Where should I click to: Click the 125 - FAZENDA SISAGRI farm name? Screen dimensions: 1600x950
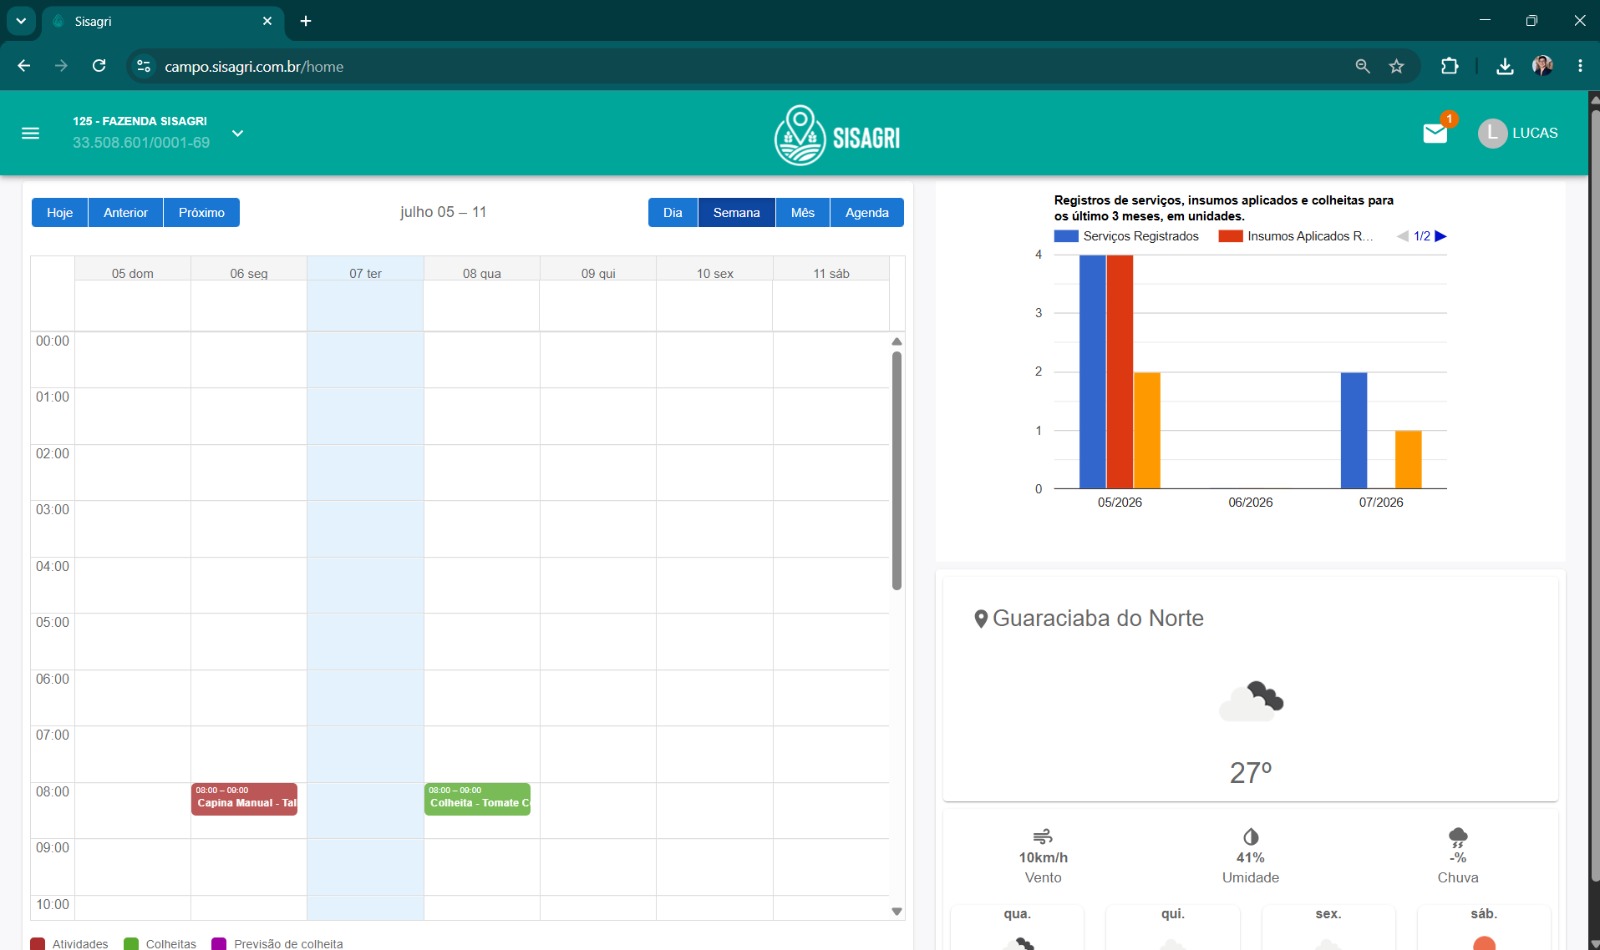(x=140, y=121)
